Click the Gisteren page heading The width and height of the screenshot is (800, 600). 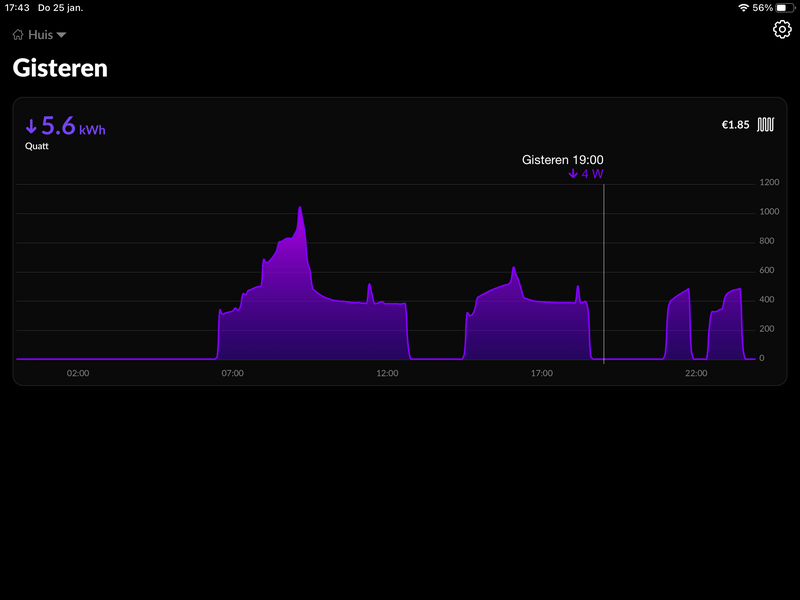click(x=60, y=68)
